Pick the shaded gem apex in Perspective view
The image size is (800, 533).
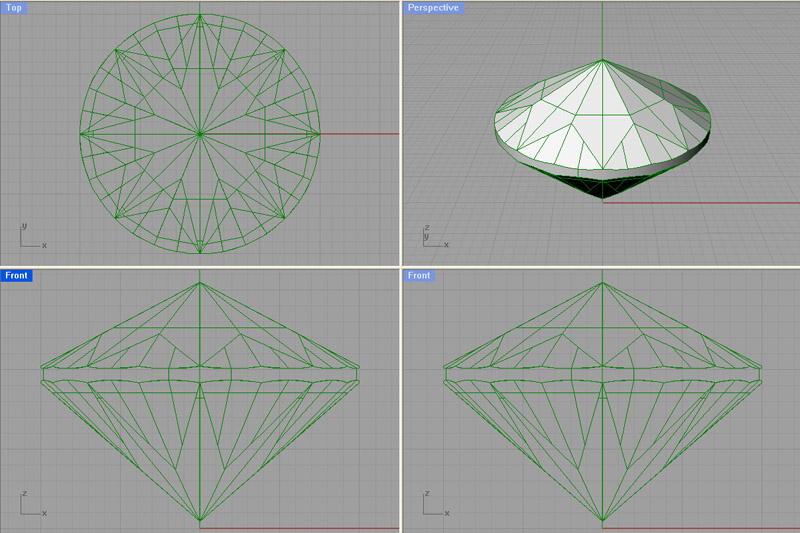pos(603,60)
